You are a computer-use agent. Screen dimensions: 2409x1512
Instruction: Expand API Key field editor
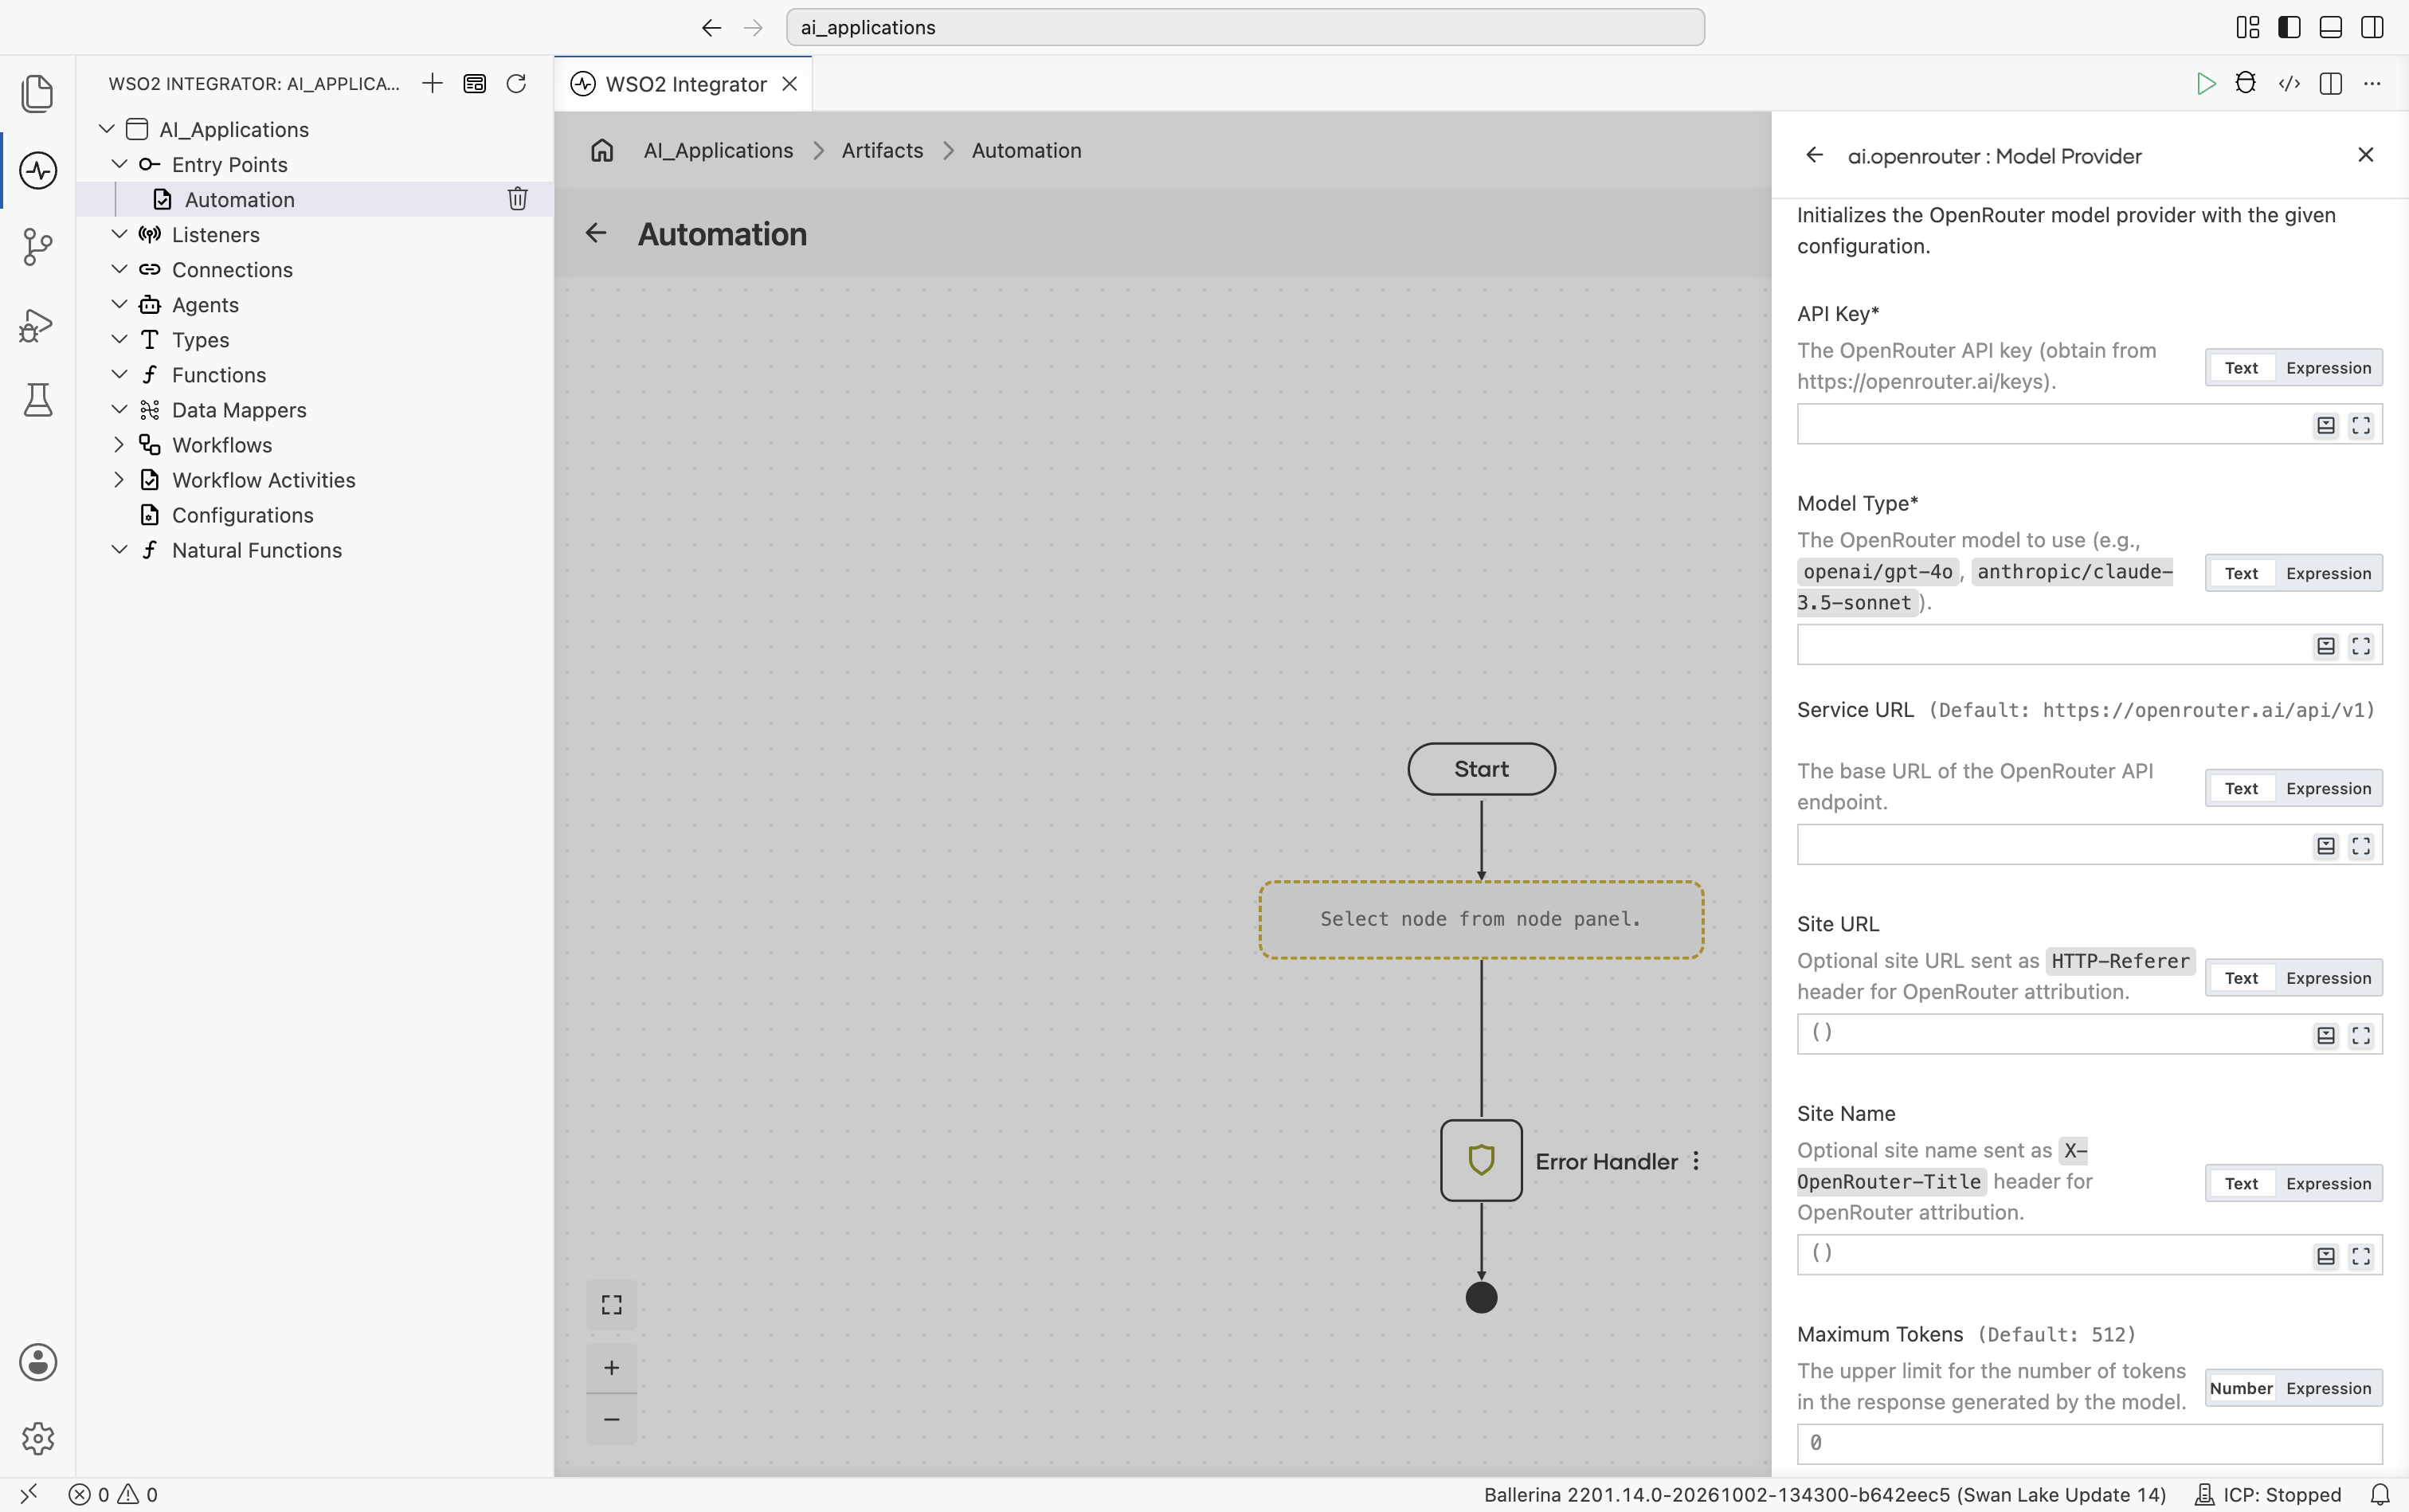[2361, 425]
